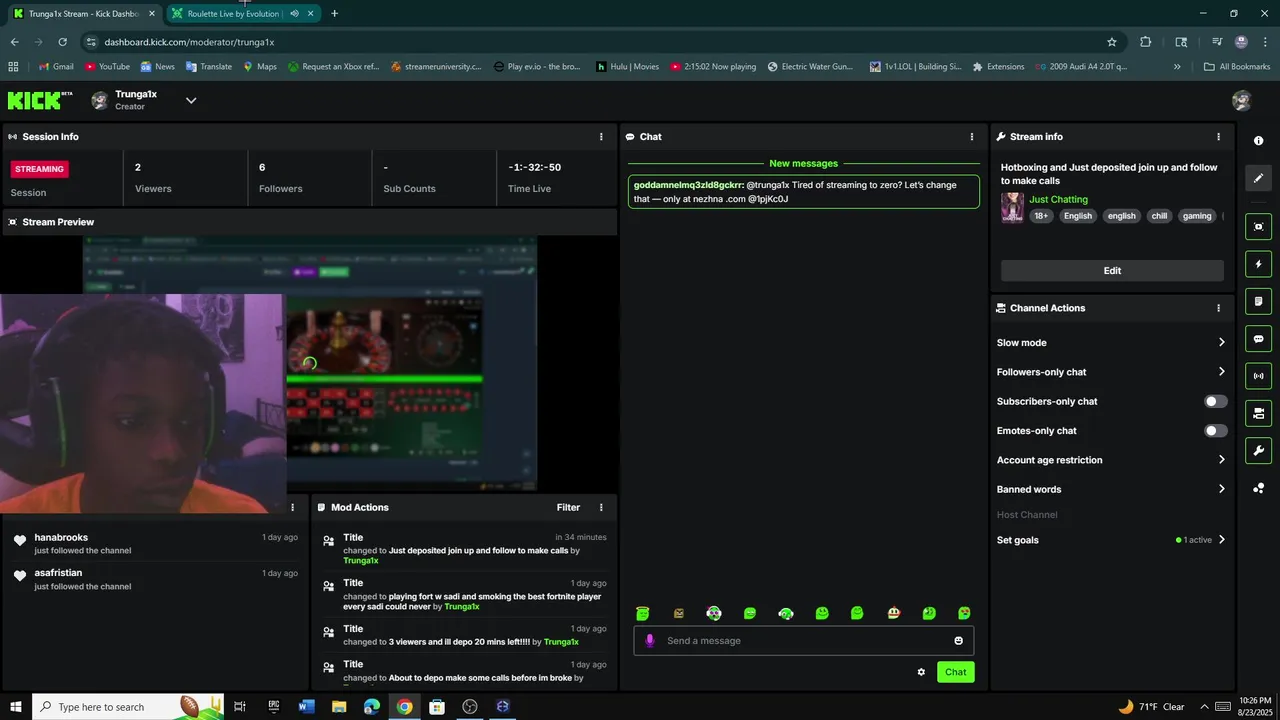This screenshot has width=1280, height=720.
Task: Show more bookmarks via double chevron
Action: [1177, 67]
